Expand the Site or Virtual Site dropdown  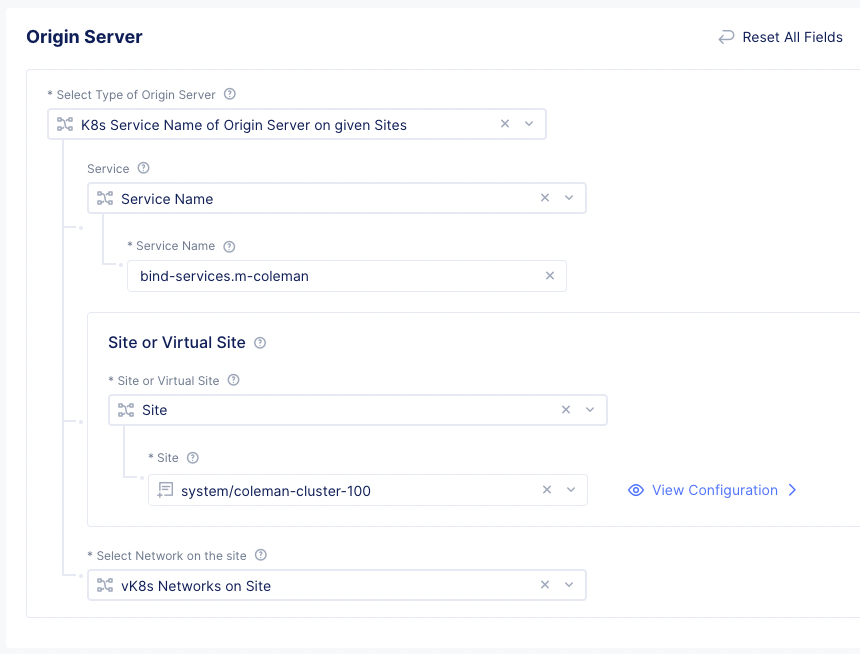click(590, 410)
